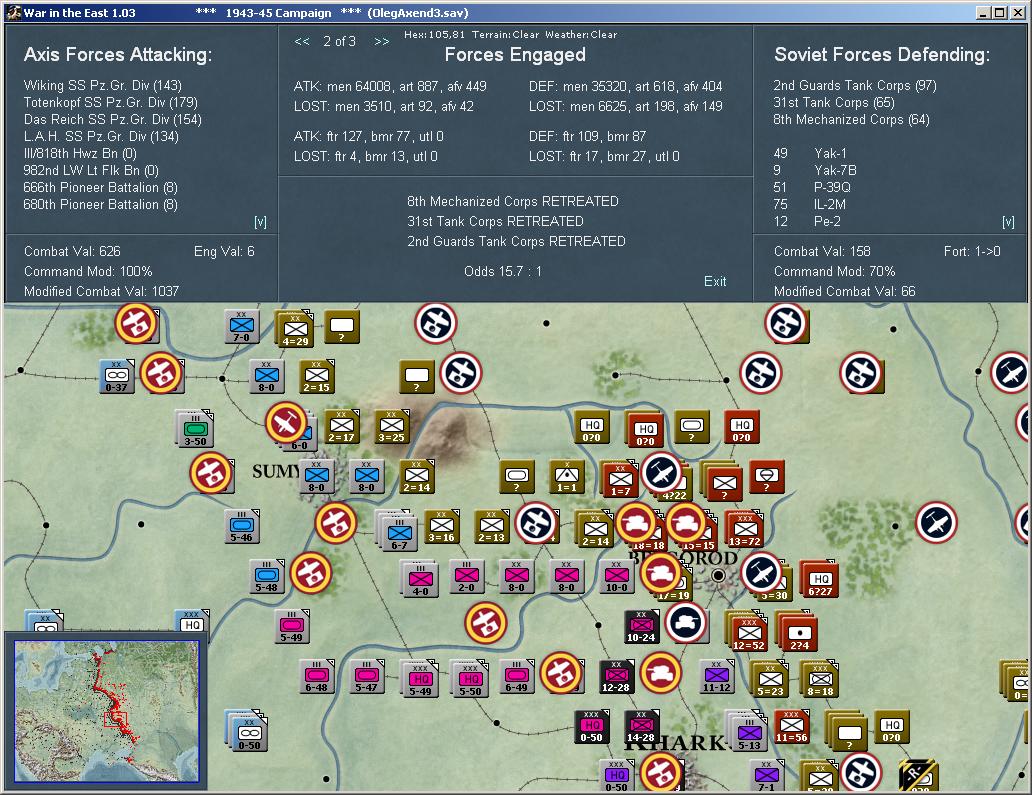Click 982nd LW Lt Flk Bn entry

pos(91,170)
